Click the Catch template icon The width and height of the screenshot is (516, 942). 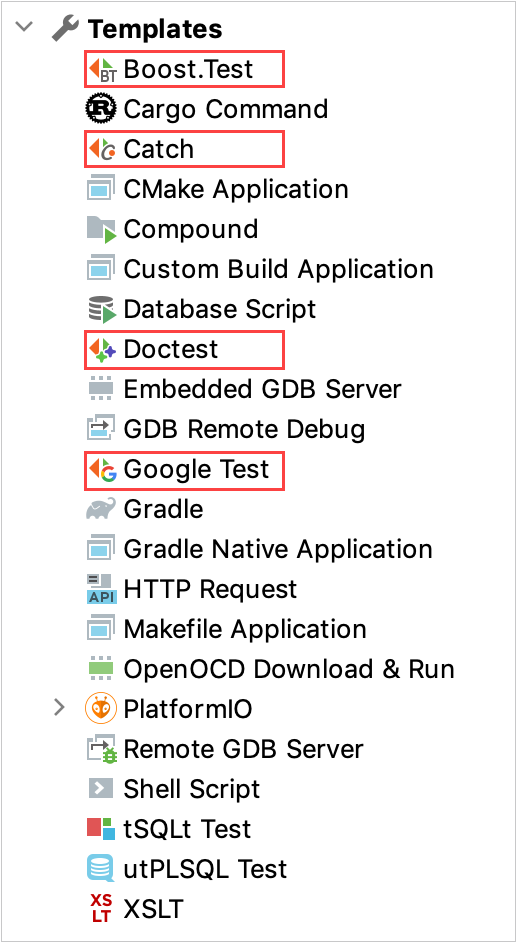click(x=102, y=149)
